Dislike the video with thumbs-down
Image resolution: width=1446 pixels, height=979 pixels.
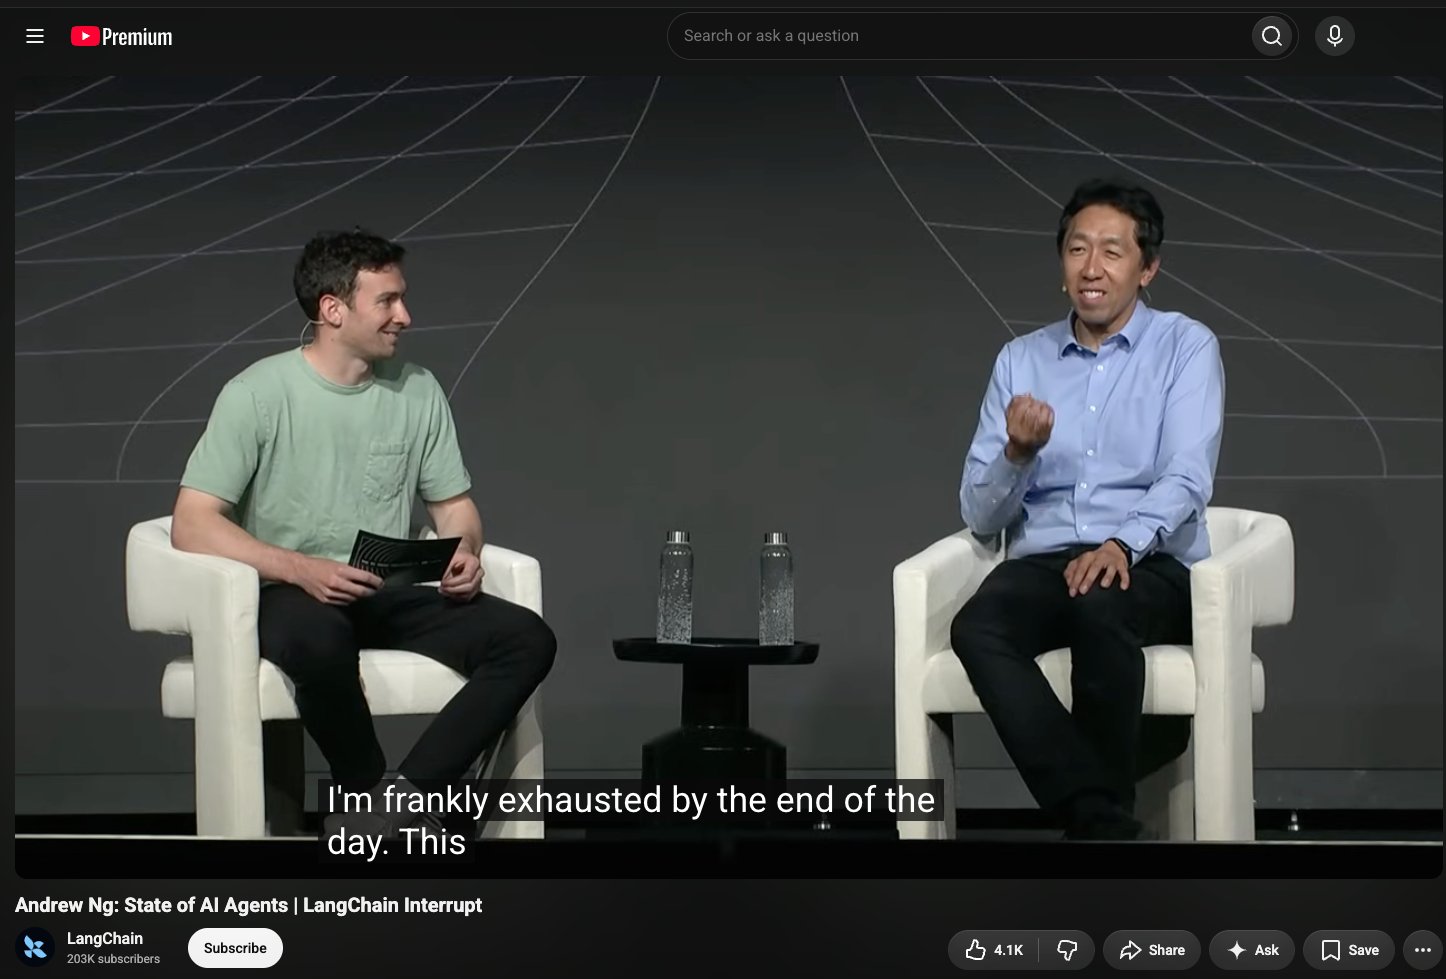(x=1067, y=950)
